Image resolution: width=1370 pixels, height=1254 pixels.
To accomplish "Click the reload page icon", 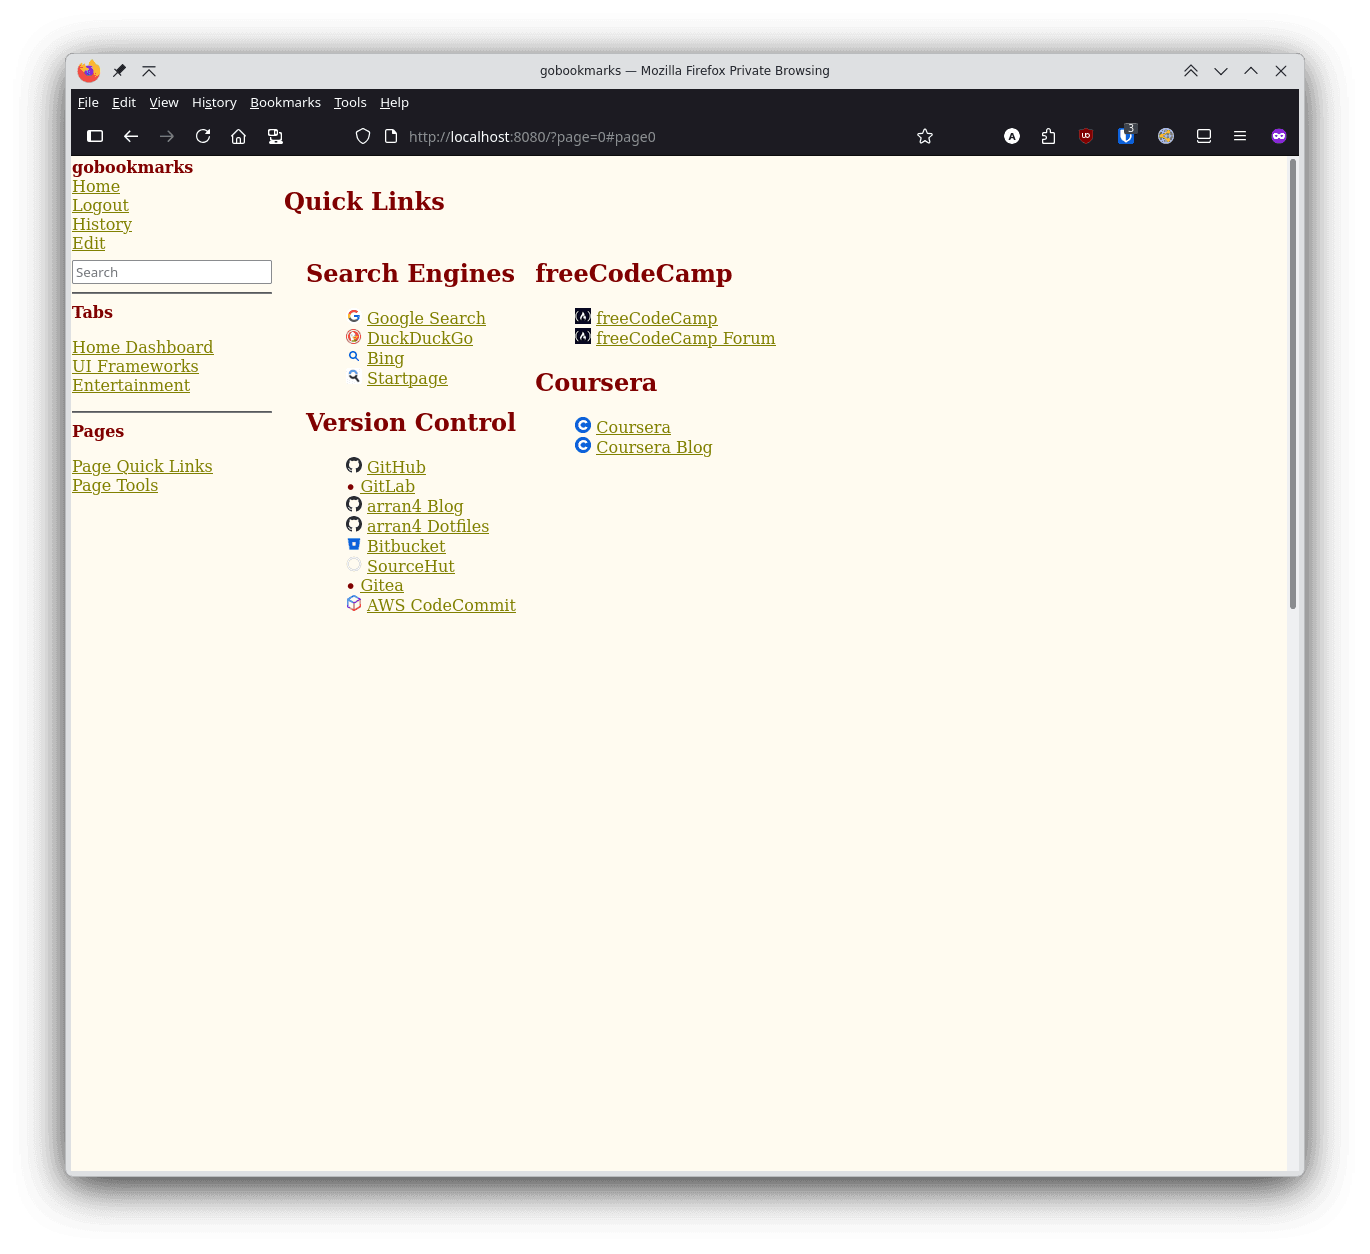I will [203, 136].
